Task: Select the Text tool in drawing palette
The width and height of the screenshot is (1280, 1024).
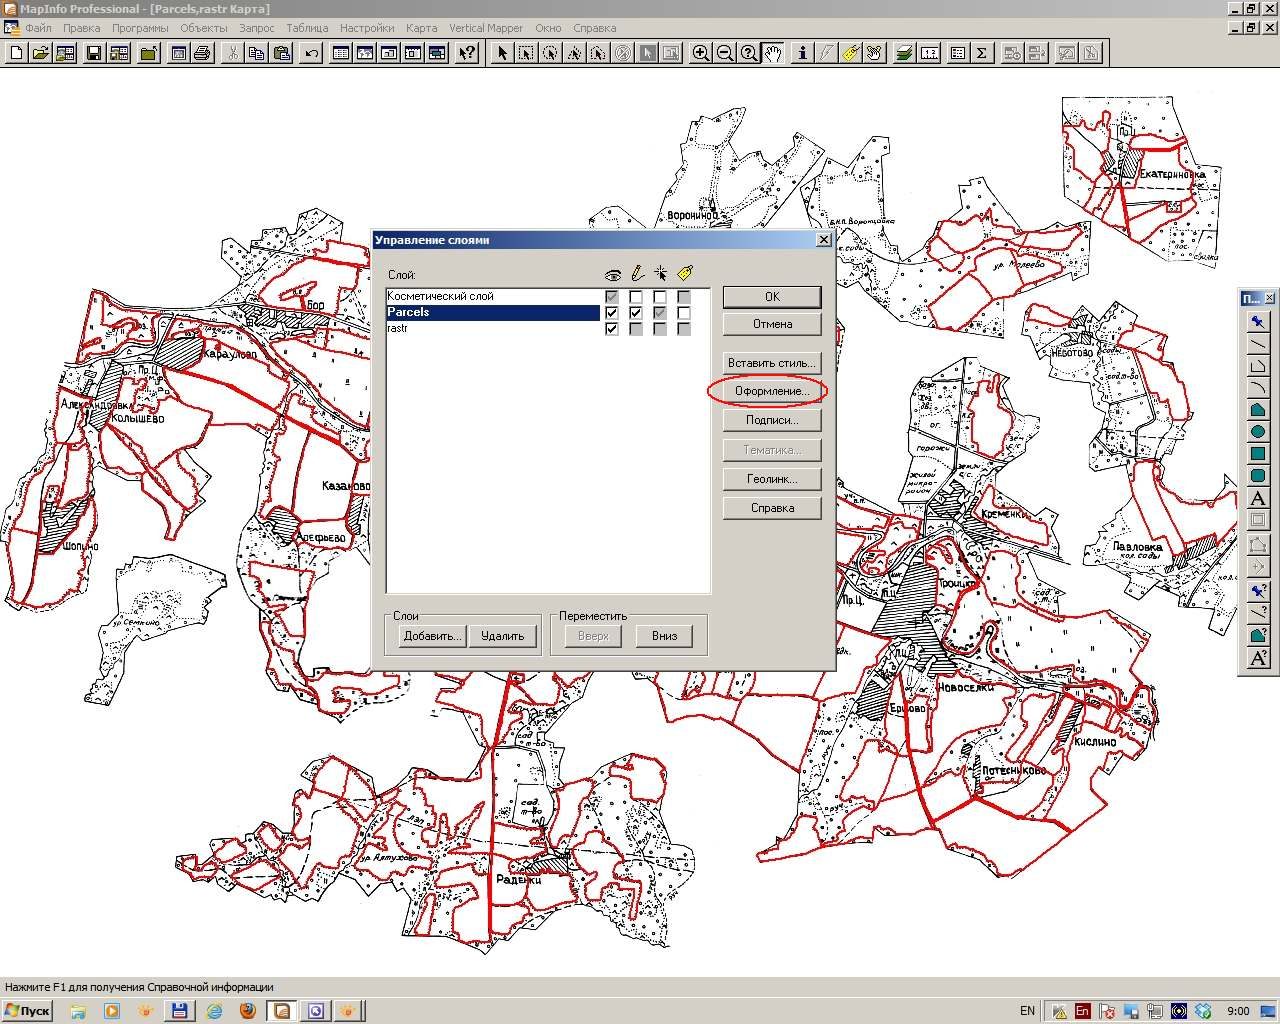Action: point(1258,498)
